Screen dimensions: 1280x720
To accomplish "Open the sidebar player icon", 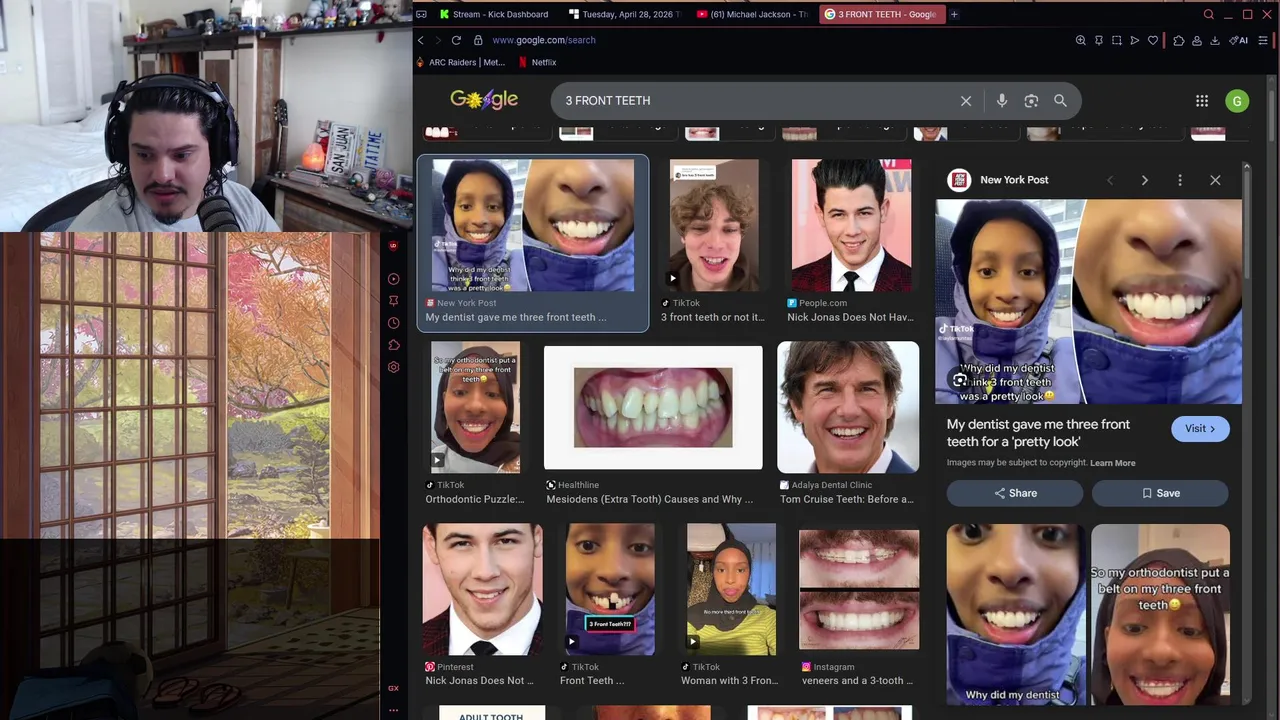I will click(x=393, y=279).
